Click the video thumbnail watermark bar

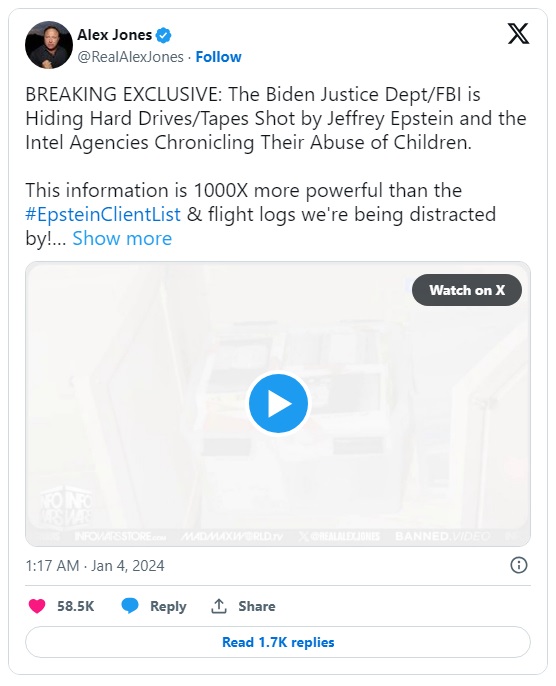point(278,536)
